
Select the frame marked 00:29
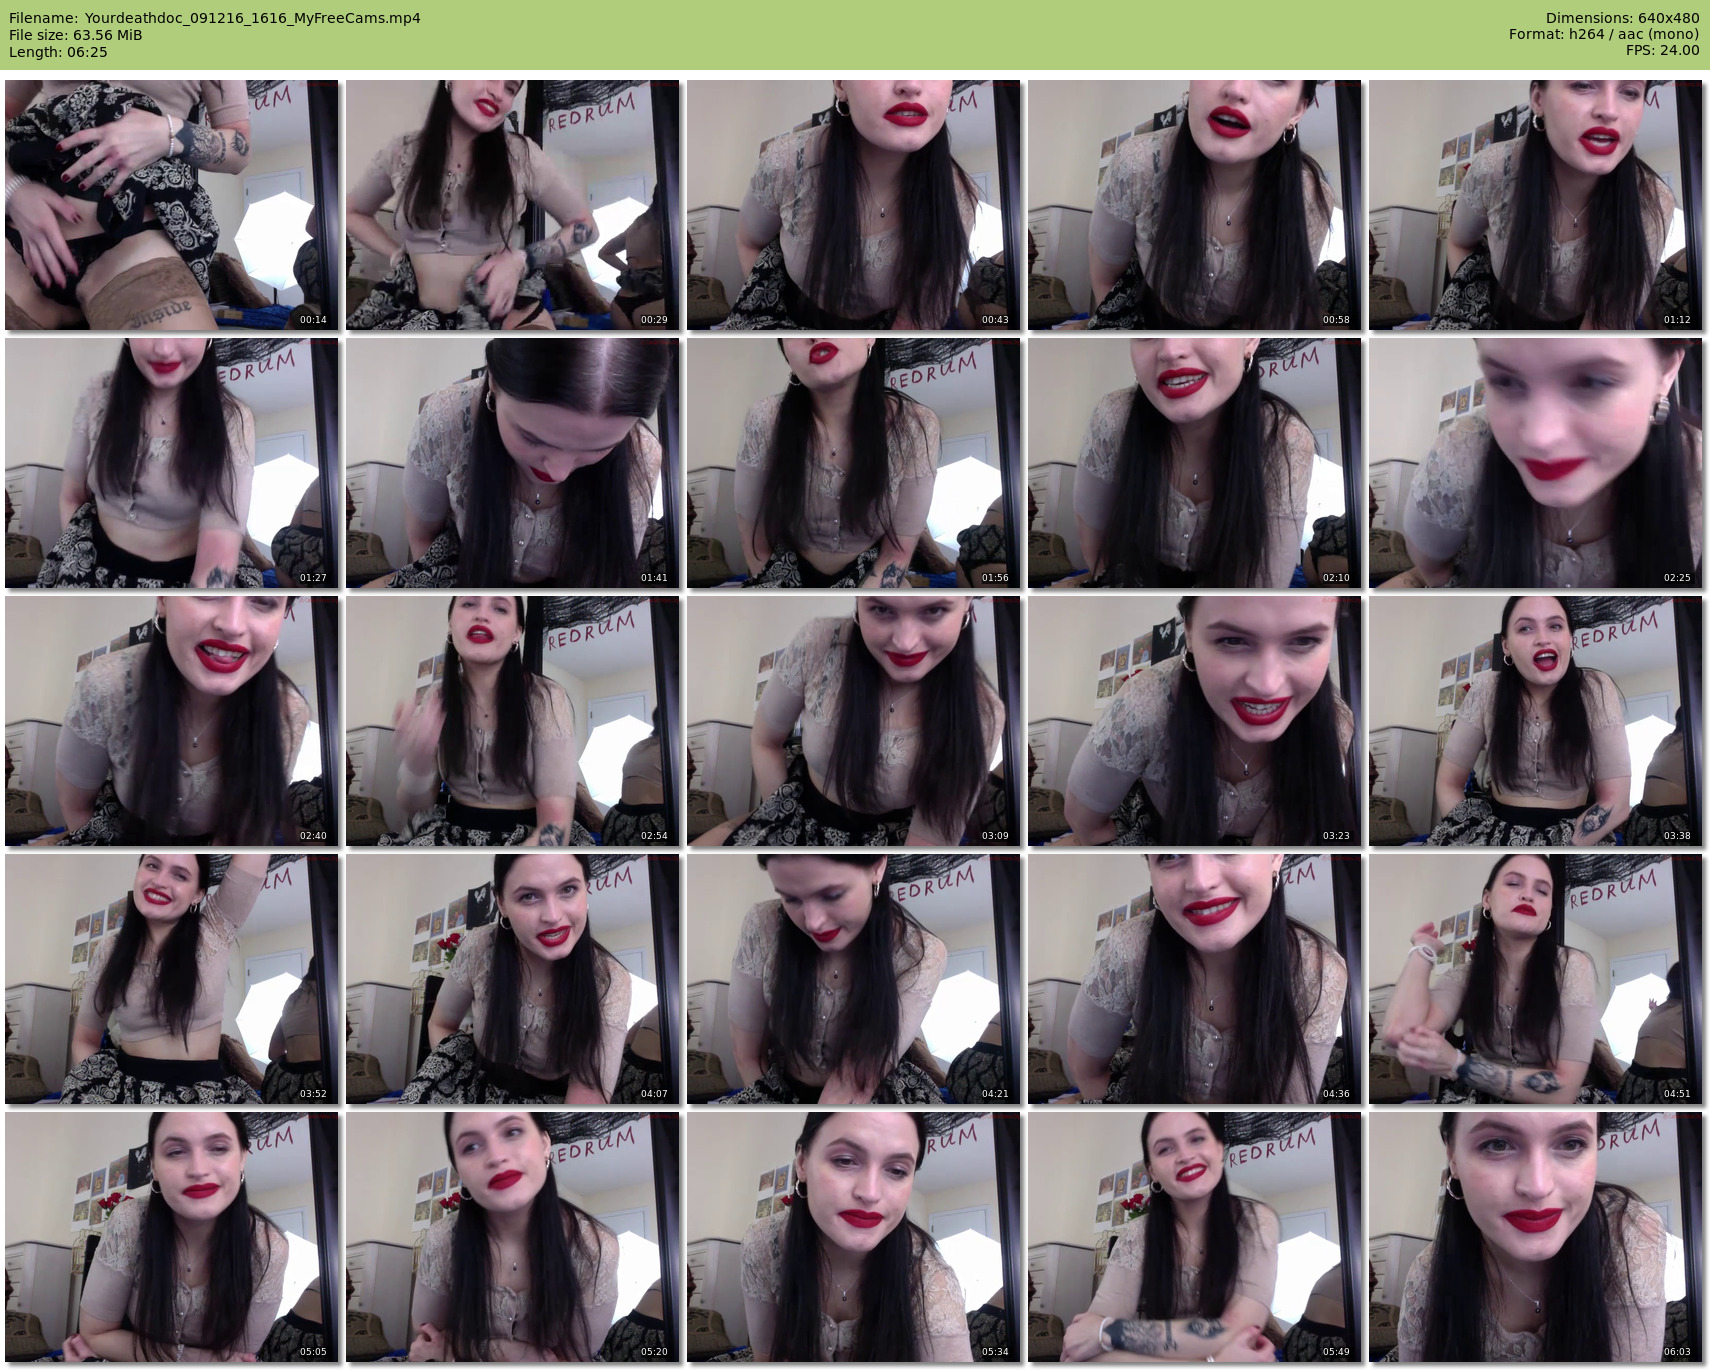tap(512, 205)
